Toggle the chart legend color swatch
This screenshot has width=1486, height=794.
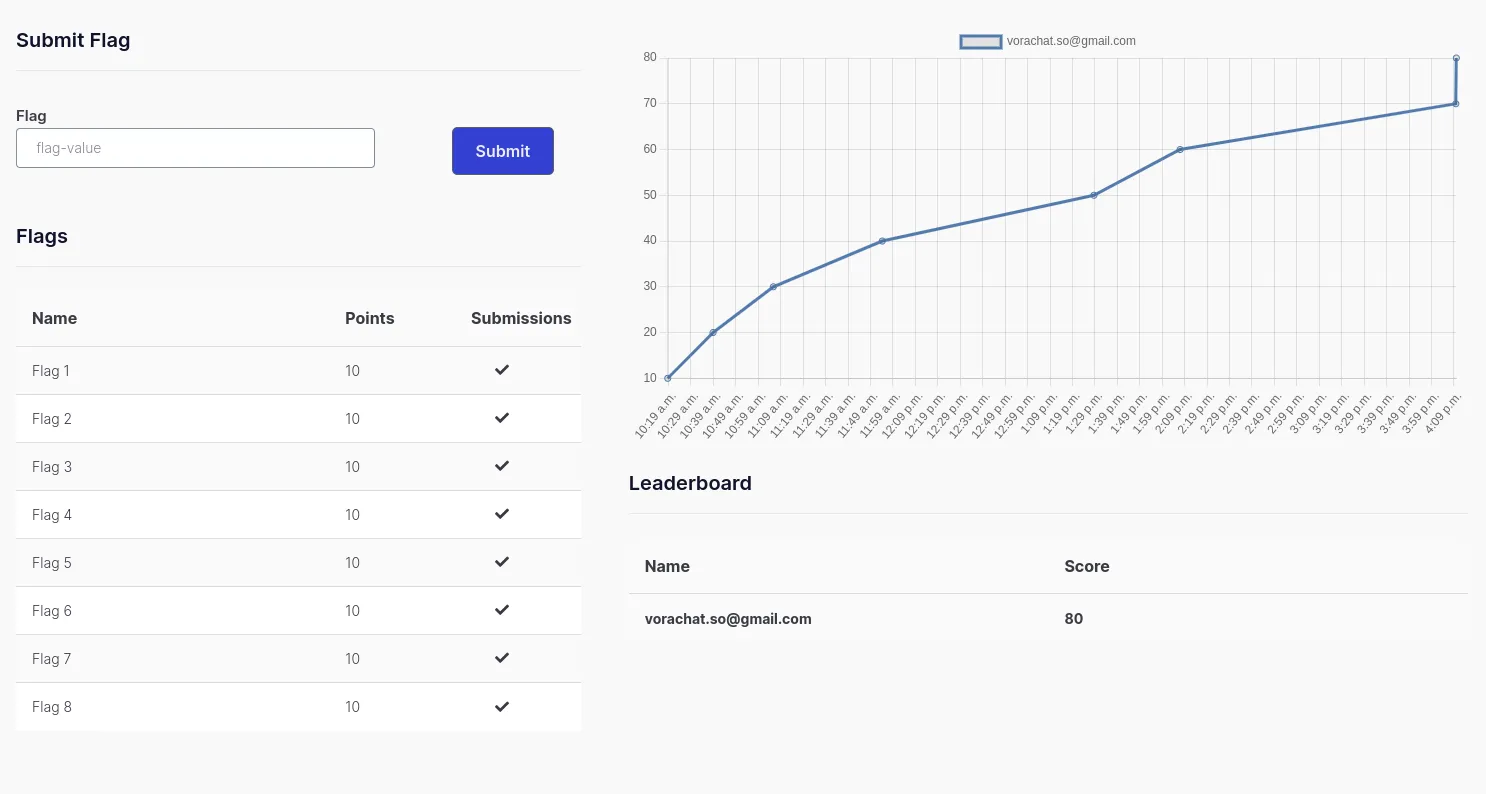(980, 41)
